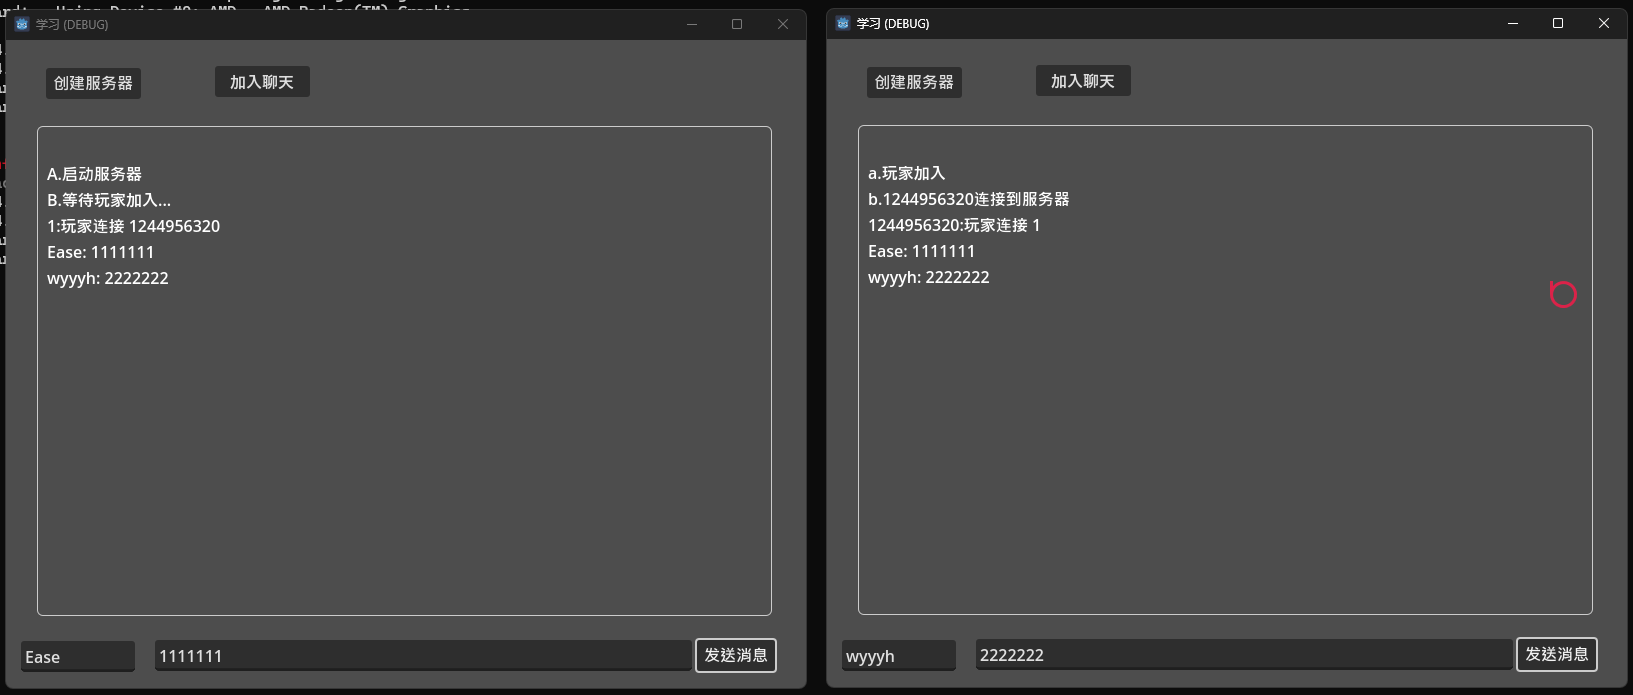Viewport: 1633px width, 695px height.
Task: Minimize the right 学习 (DEBUG) window
Action: [1513, 23]
